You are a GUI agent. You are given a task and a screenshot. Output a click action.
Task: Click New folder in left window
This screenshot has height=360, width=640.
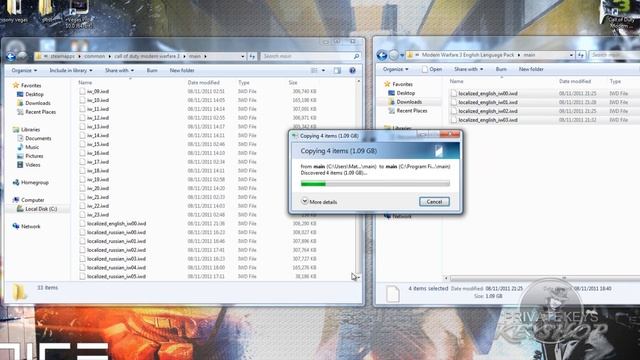click(x=182, y=71)
